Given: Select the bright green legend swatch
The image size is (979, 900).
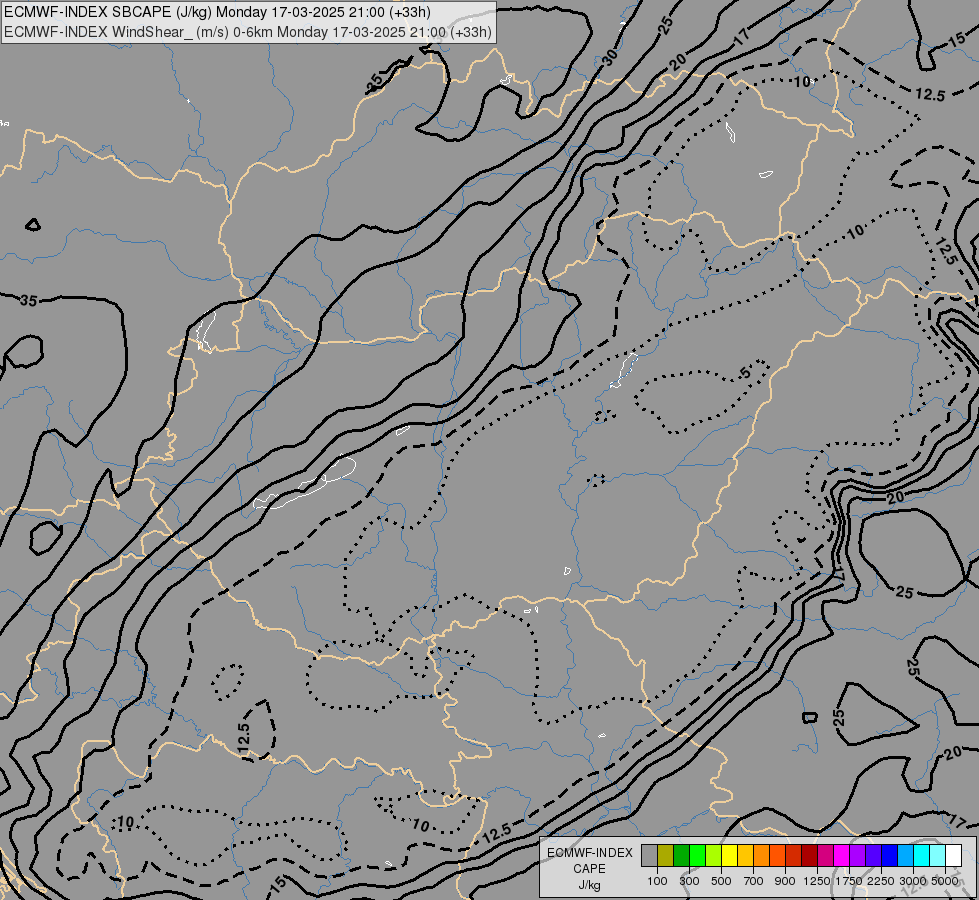Looking at the screenshot, I should click(x=697, y=856).
